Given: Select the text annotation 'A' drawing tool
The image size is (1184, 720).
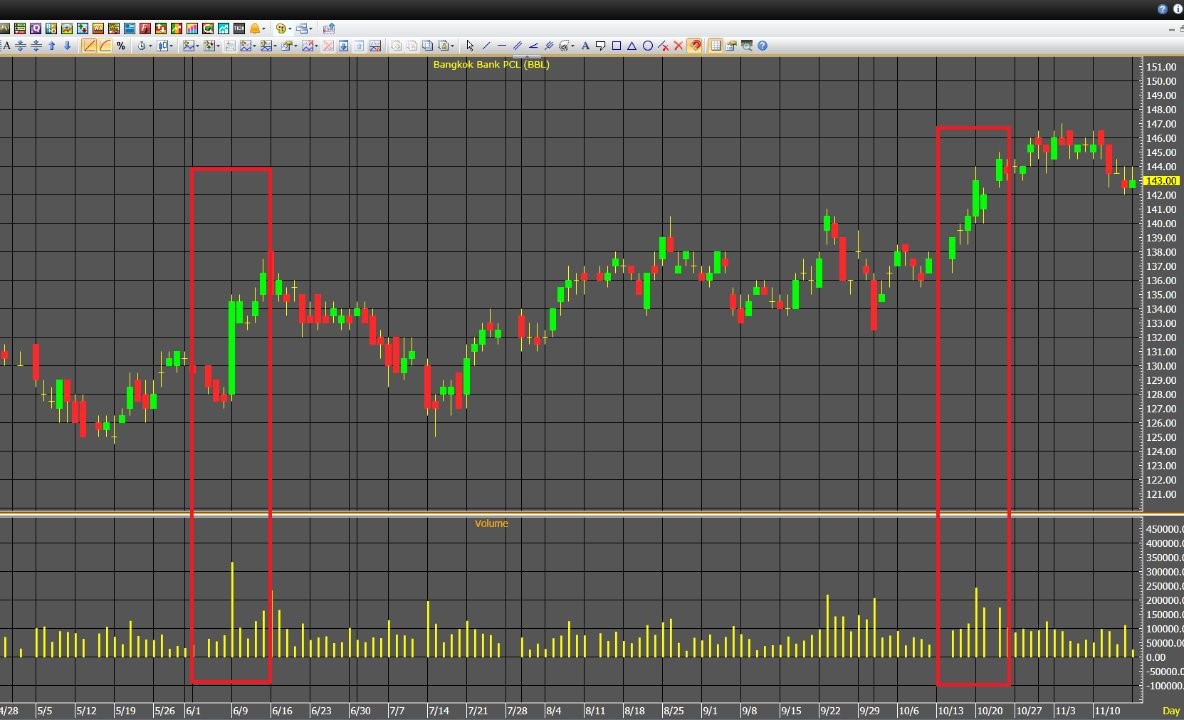Looking at the screenshot, I should tap(586, 46).
